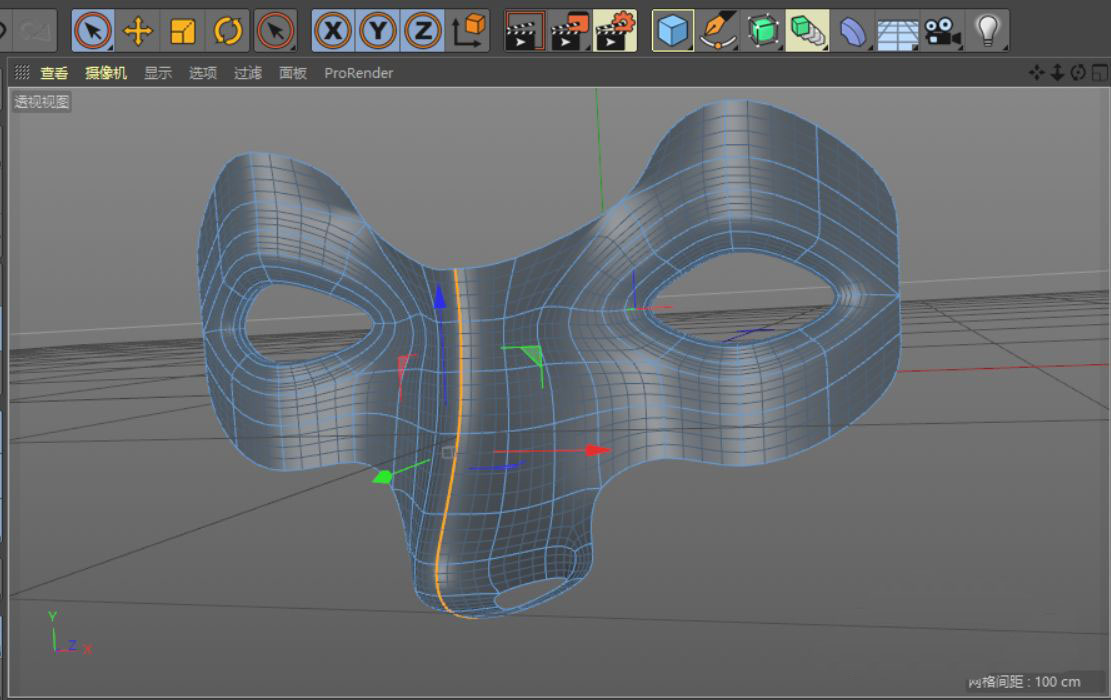
Task: Open the spline pen tool
Action: [x=718, y=32]
